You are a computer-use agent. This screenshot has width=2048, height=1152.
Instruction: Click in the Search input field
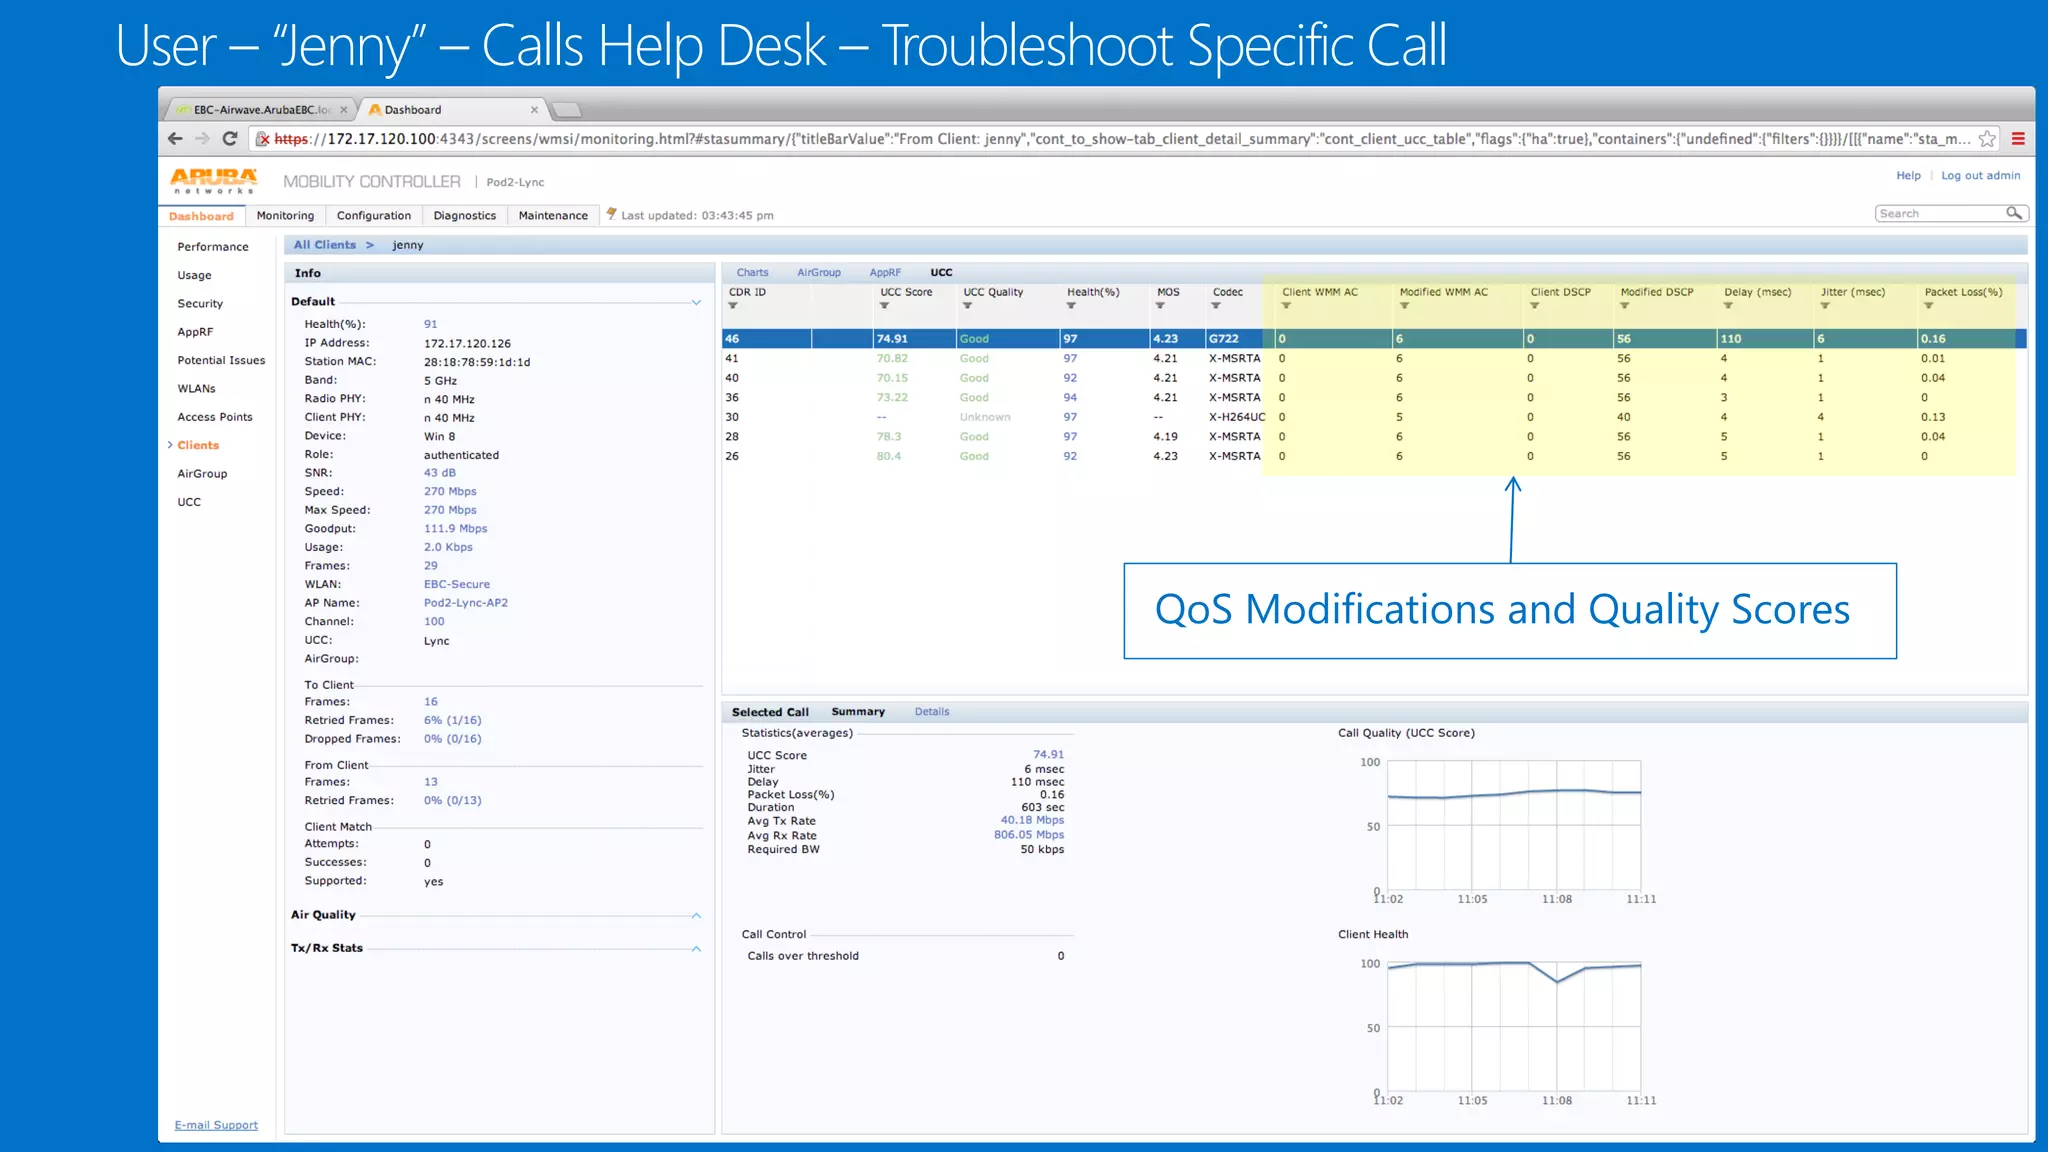tap(1940, 213)
